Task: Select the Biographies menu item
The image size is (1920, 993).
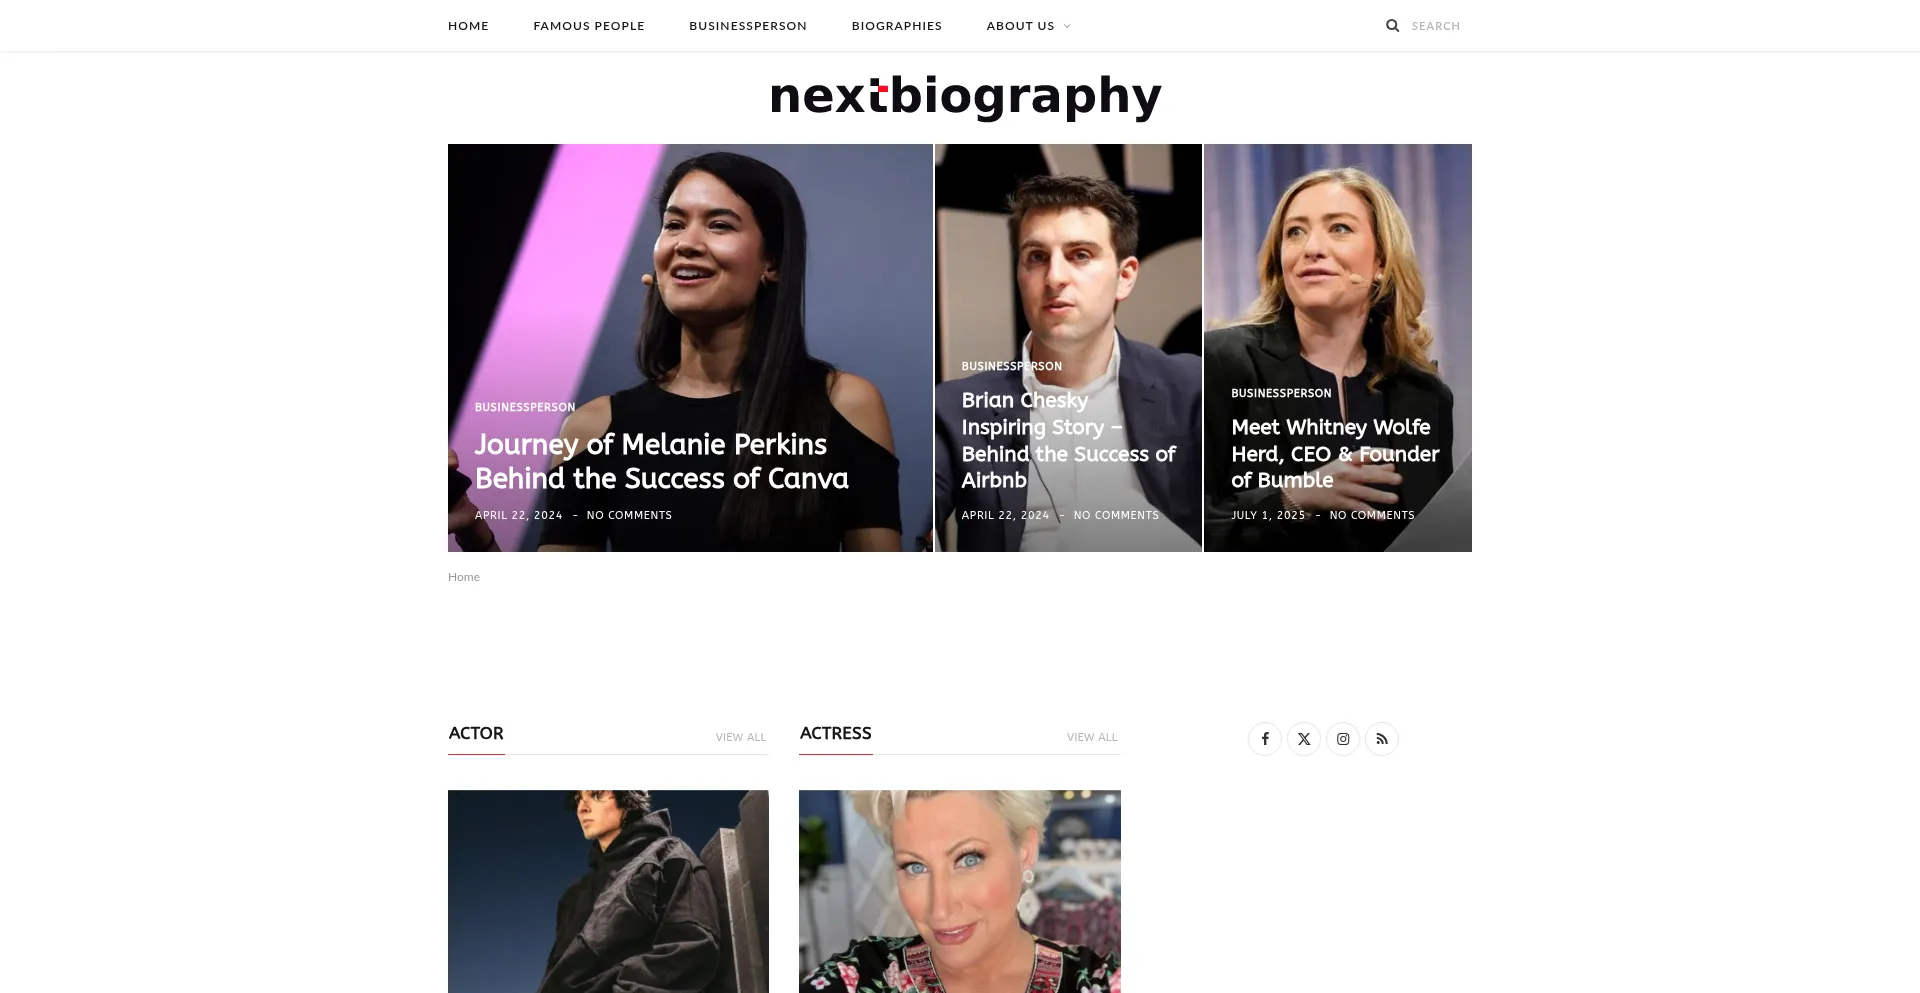Action: click(x=897, y=26)
